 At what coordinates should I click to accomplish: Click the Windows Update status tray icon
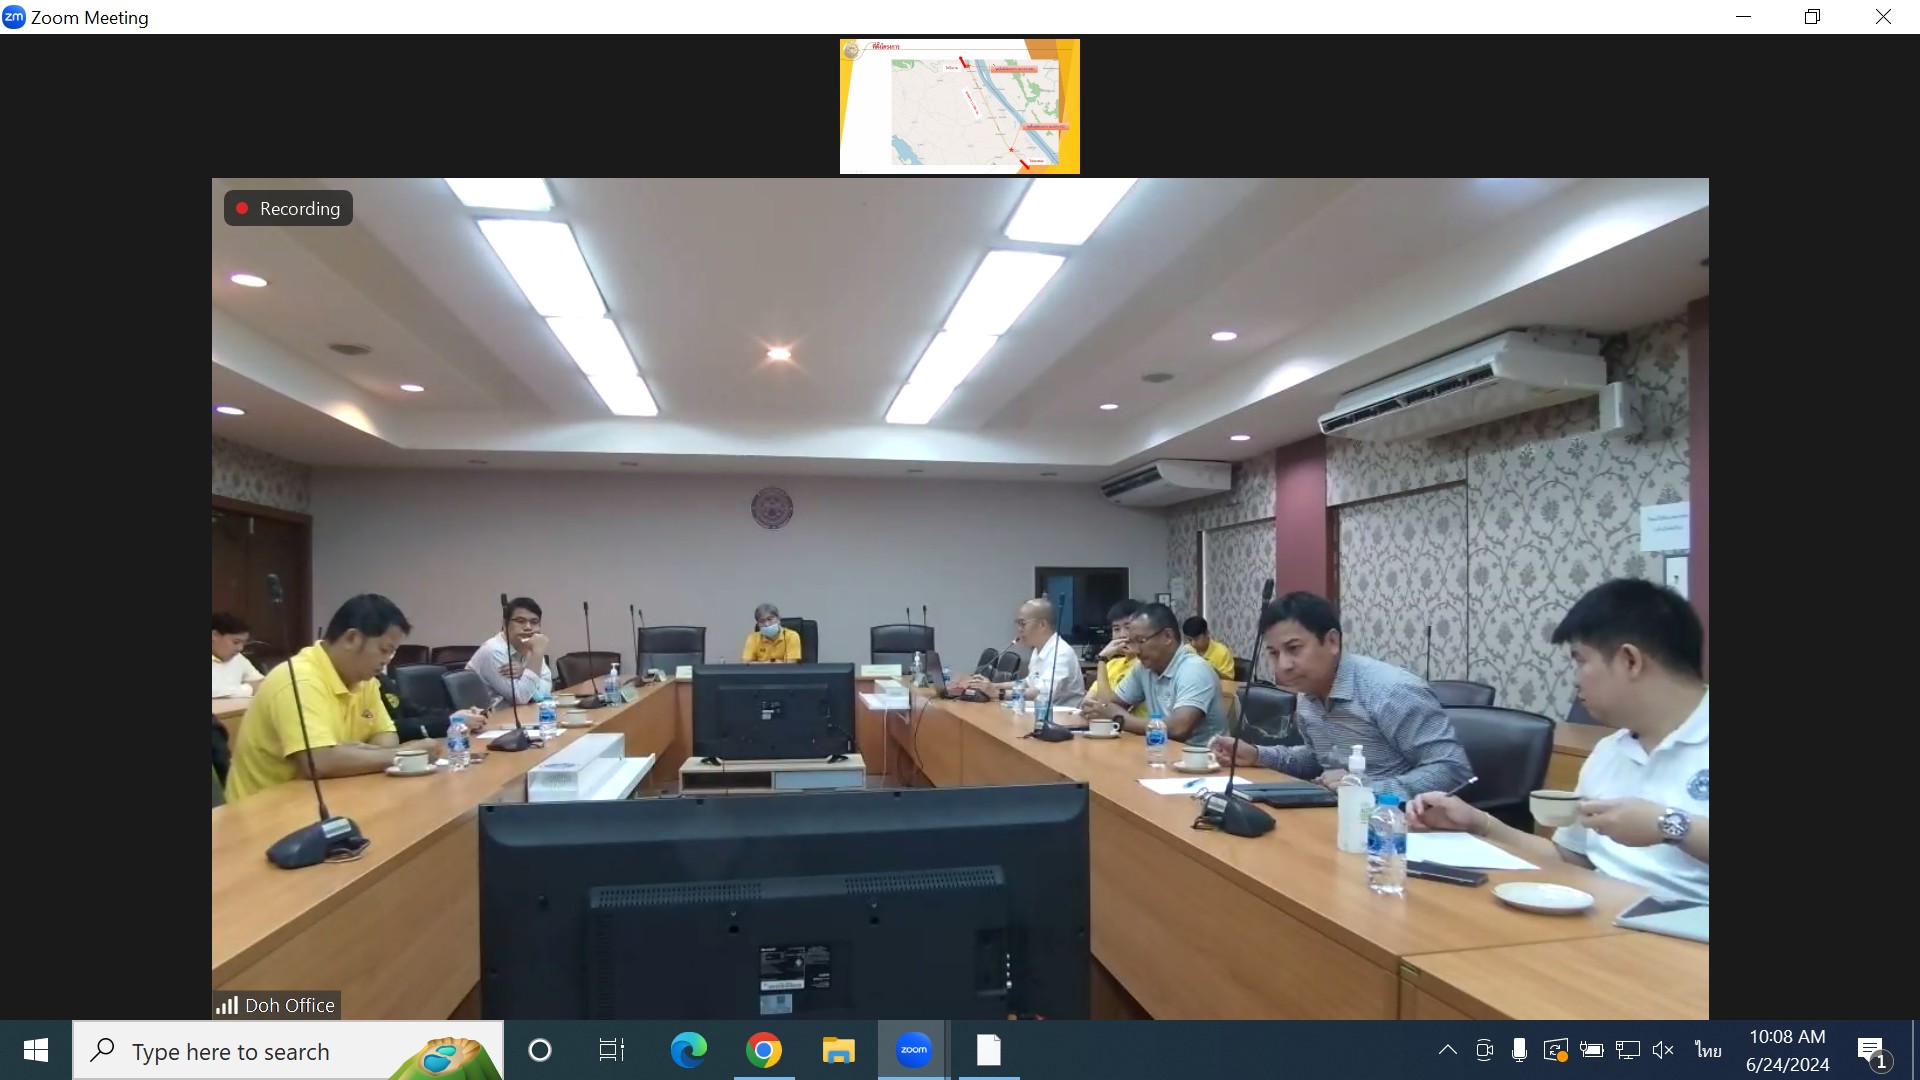coord(1555,1050)
